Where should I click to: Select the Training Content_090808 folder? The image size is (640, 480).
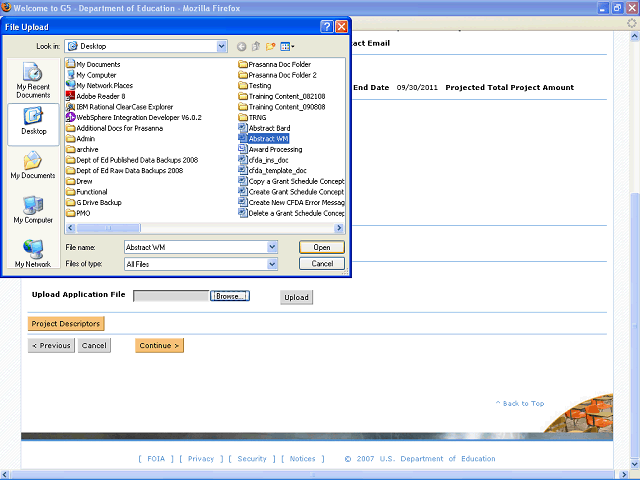click(282, 107)
